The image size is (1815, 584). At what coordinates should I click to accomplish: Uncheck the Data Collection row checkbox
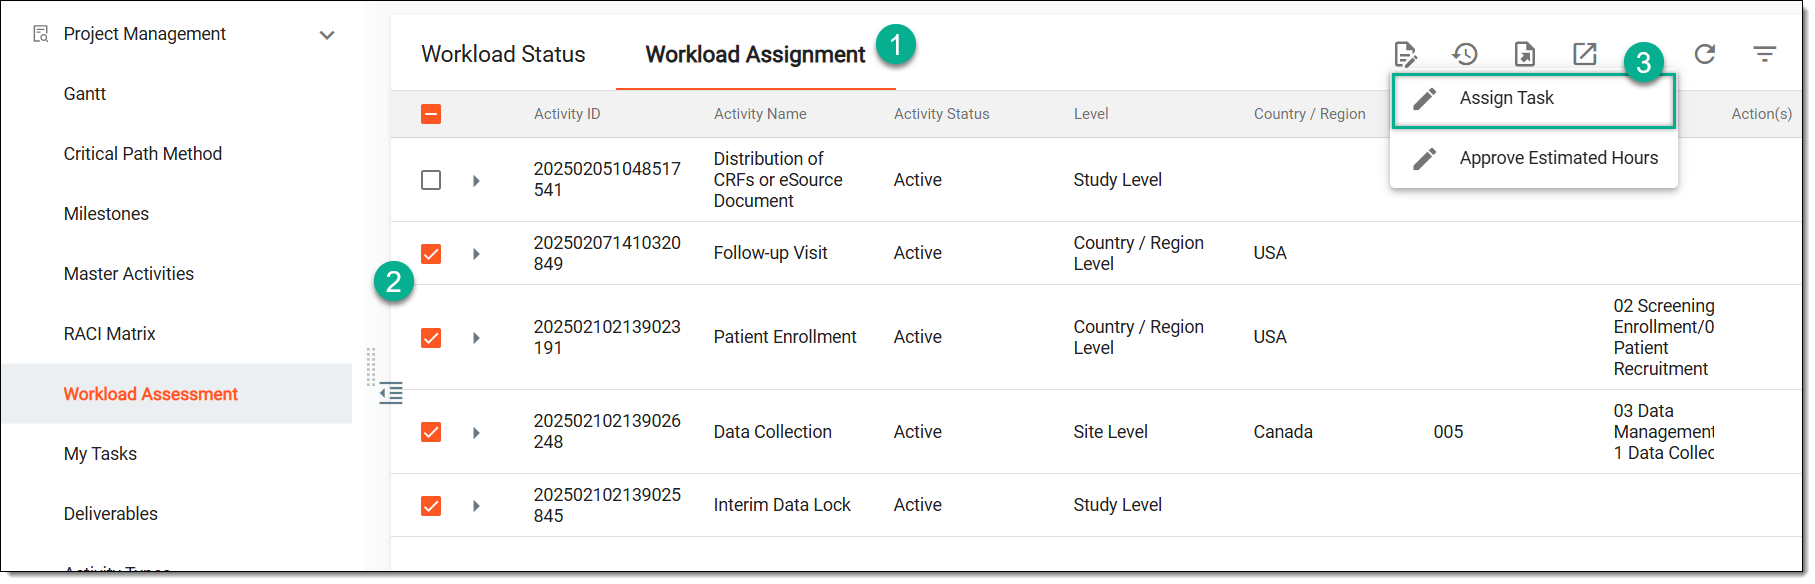(x=431, y=432)
